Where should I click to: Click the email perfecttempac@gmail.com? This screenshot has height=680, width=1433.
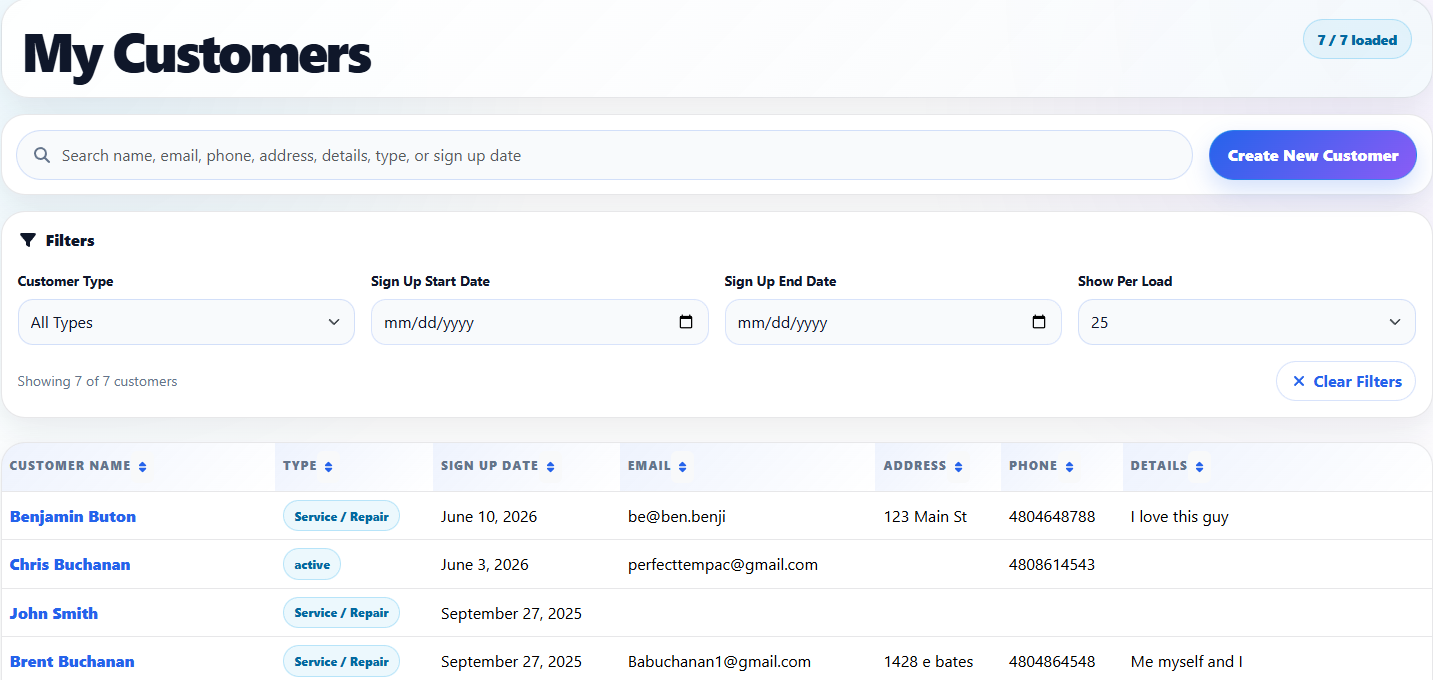723,564
